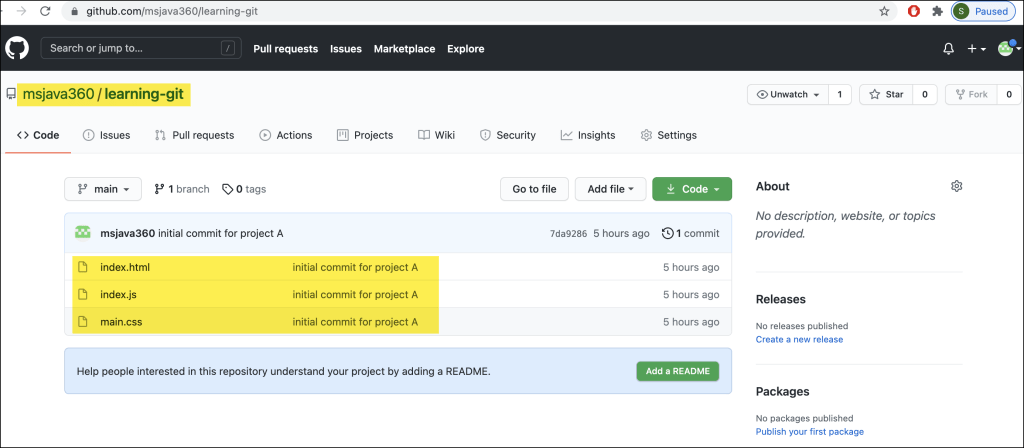The height and width of the screenshot is (448, 1024).
Task: Click the msjava360 owner link
Action: click(58, 95)
